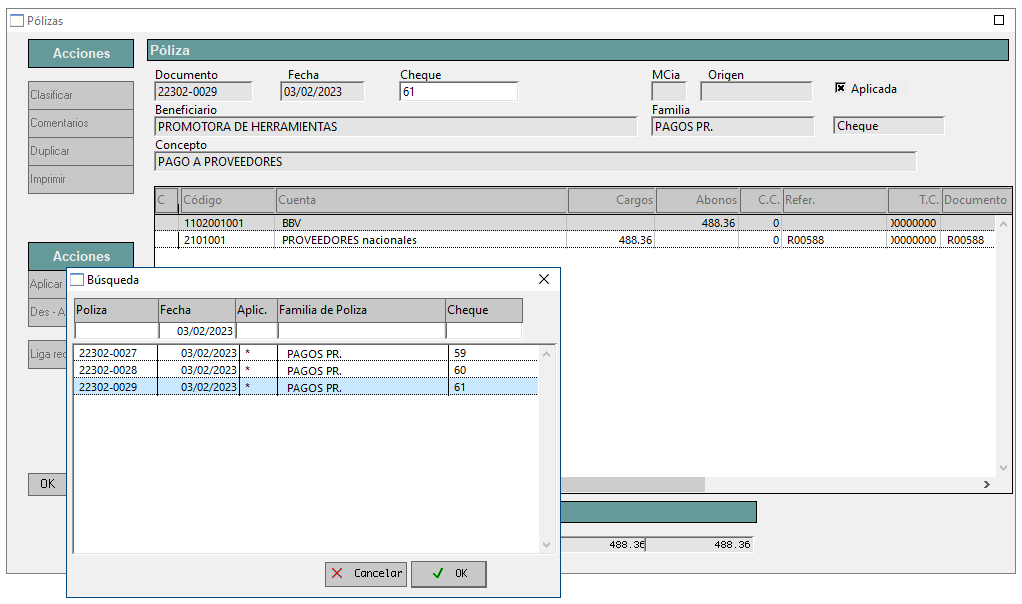This screenshot has width=1022, height=604.
Task: Click the Fecha column header in Búsqueda
Action: pyautogui.click(x=197, y=310)
